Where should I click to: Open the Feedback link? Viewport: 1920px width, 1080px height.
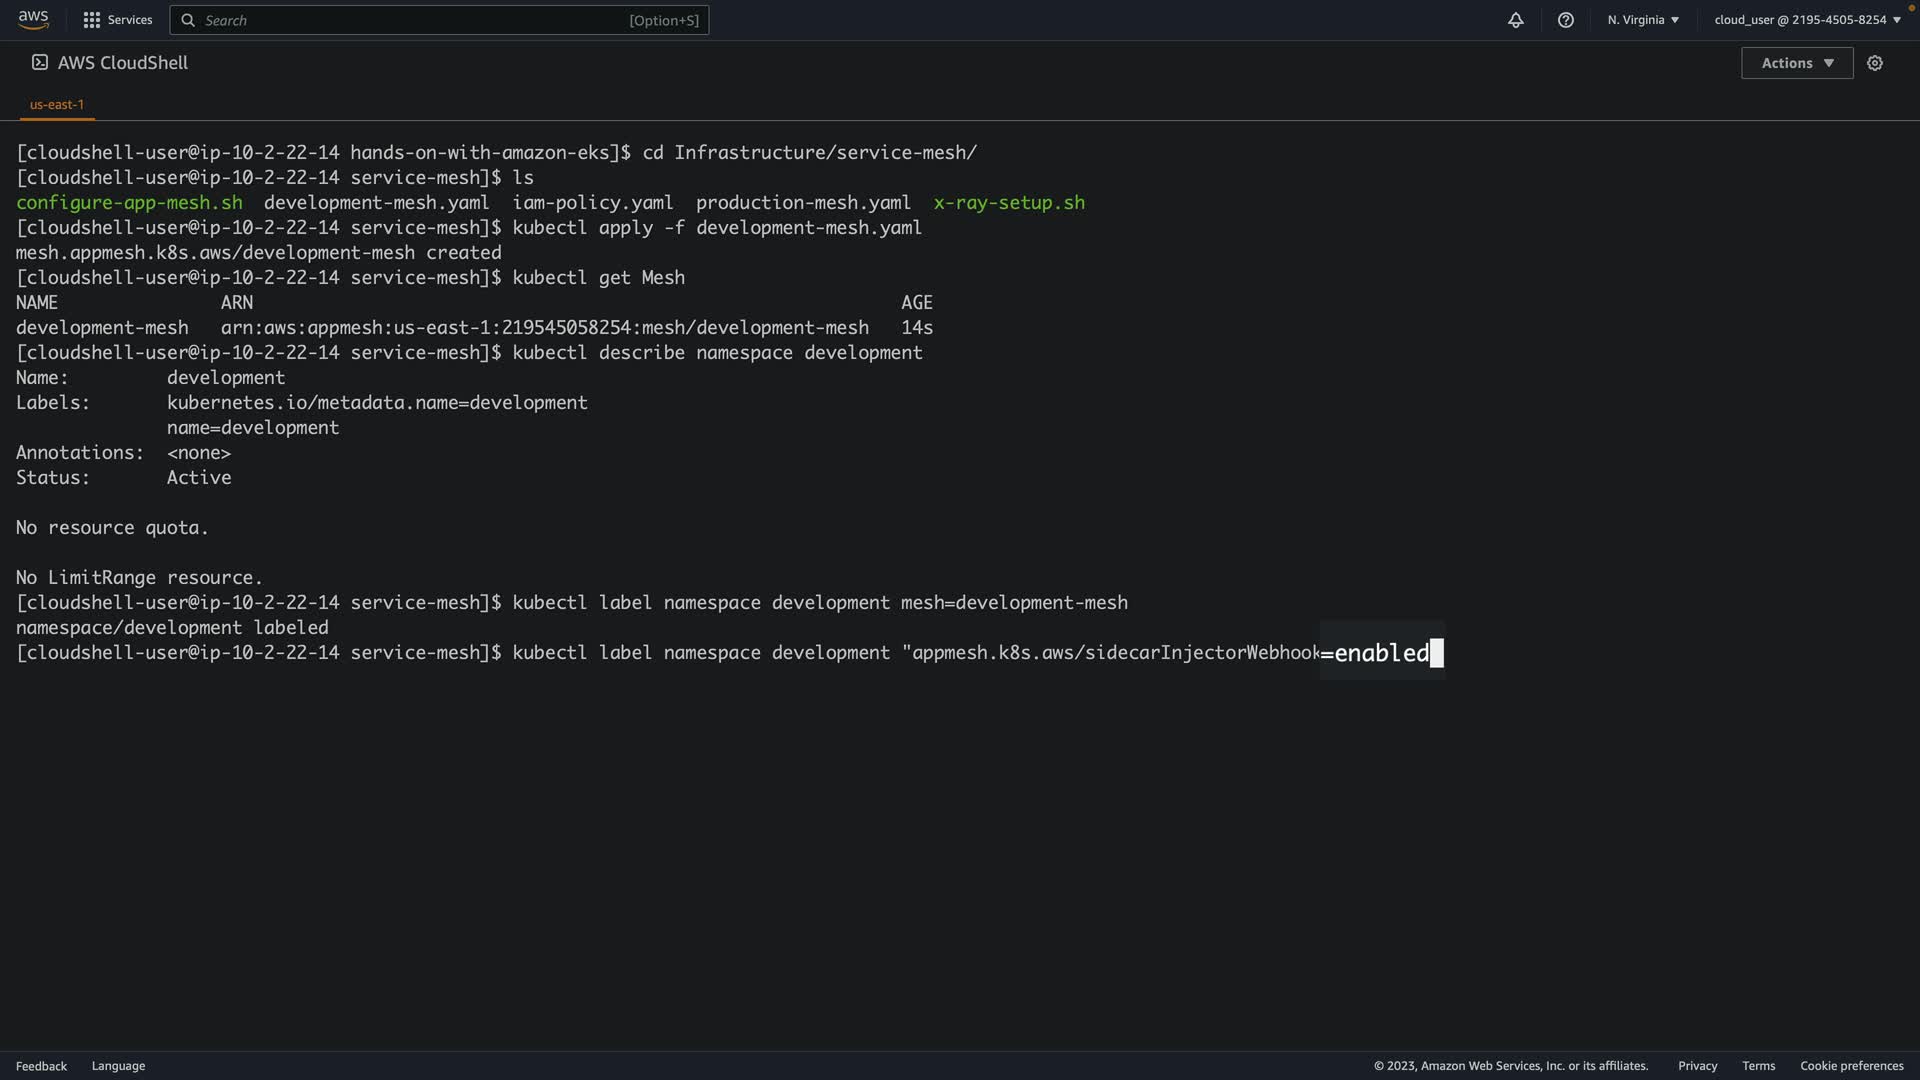41,1066
